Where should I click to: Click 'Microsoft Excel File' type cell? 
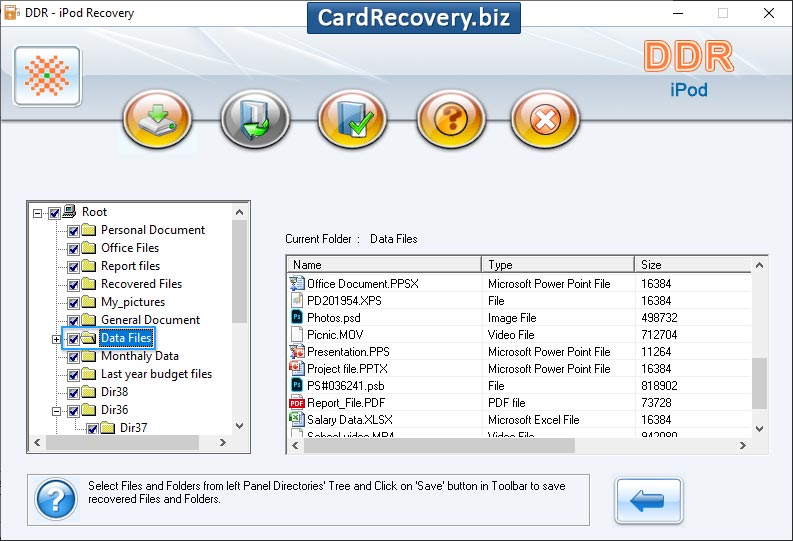click(x=534, y=420)
